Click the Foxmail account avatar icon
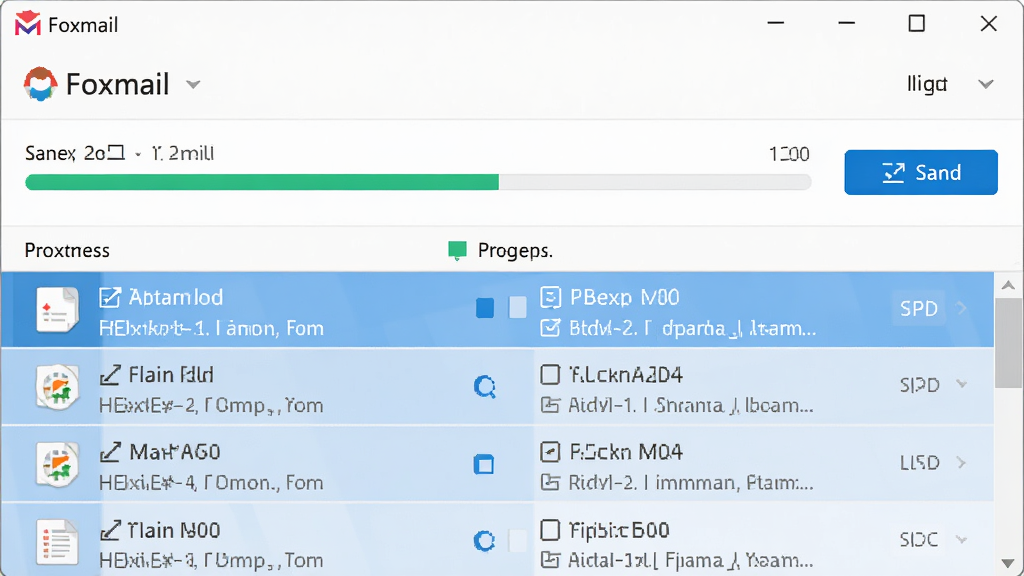This screenshot has height=576, width=1024. point(40,84)
